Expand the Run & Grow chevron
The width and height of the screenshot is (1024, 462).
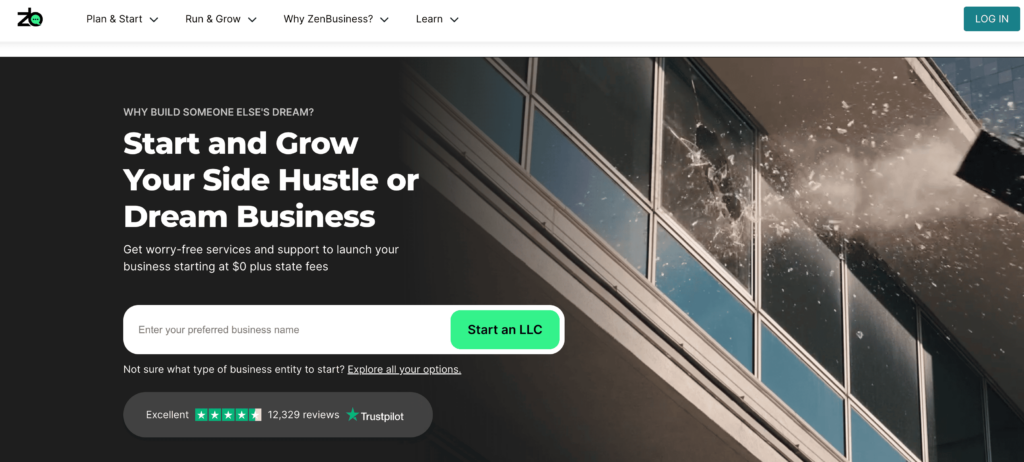[252, 20]
